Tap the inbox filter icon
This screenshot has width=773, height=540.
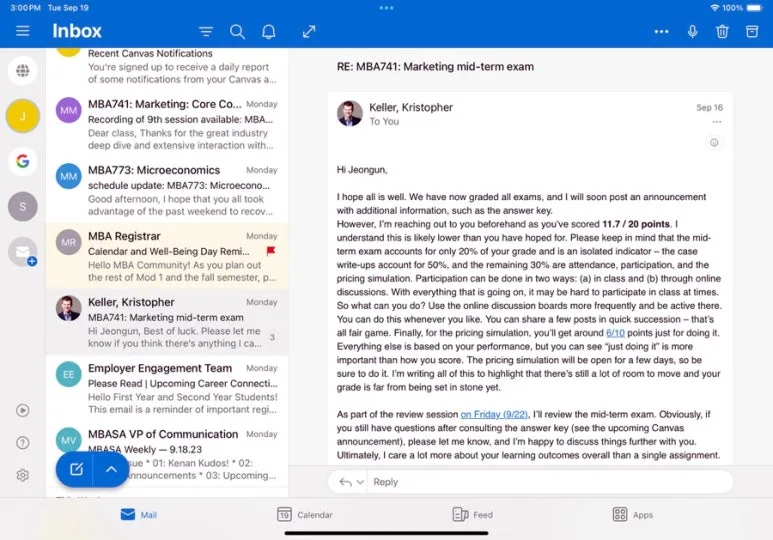point(206,32)
